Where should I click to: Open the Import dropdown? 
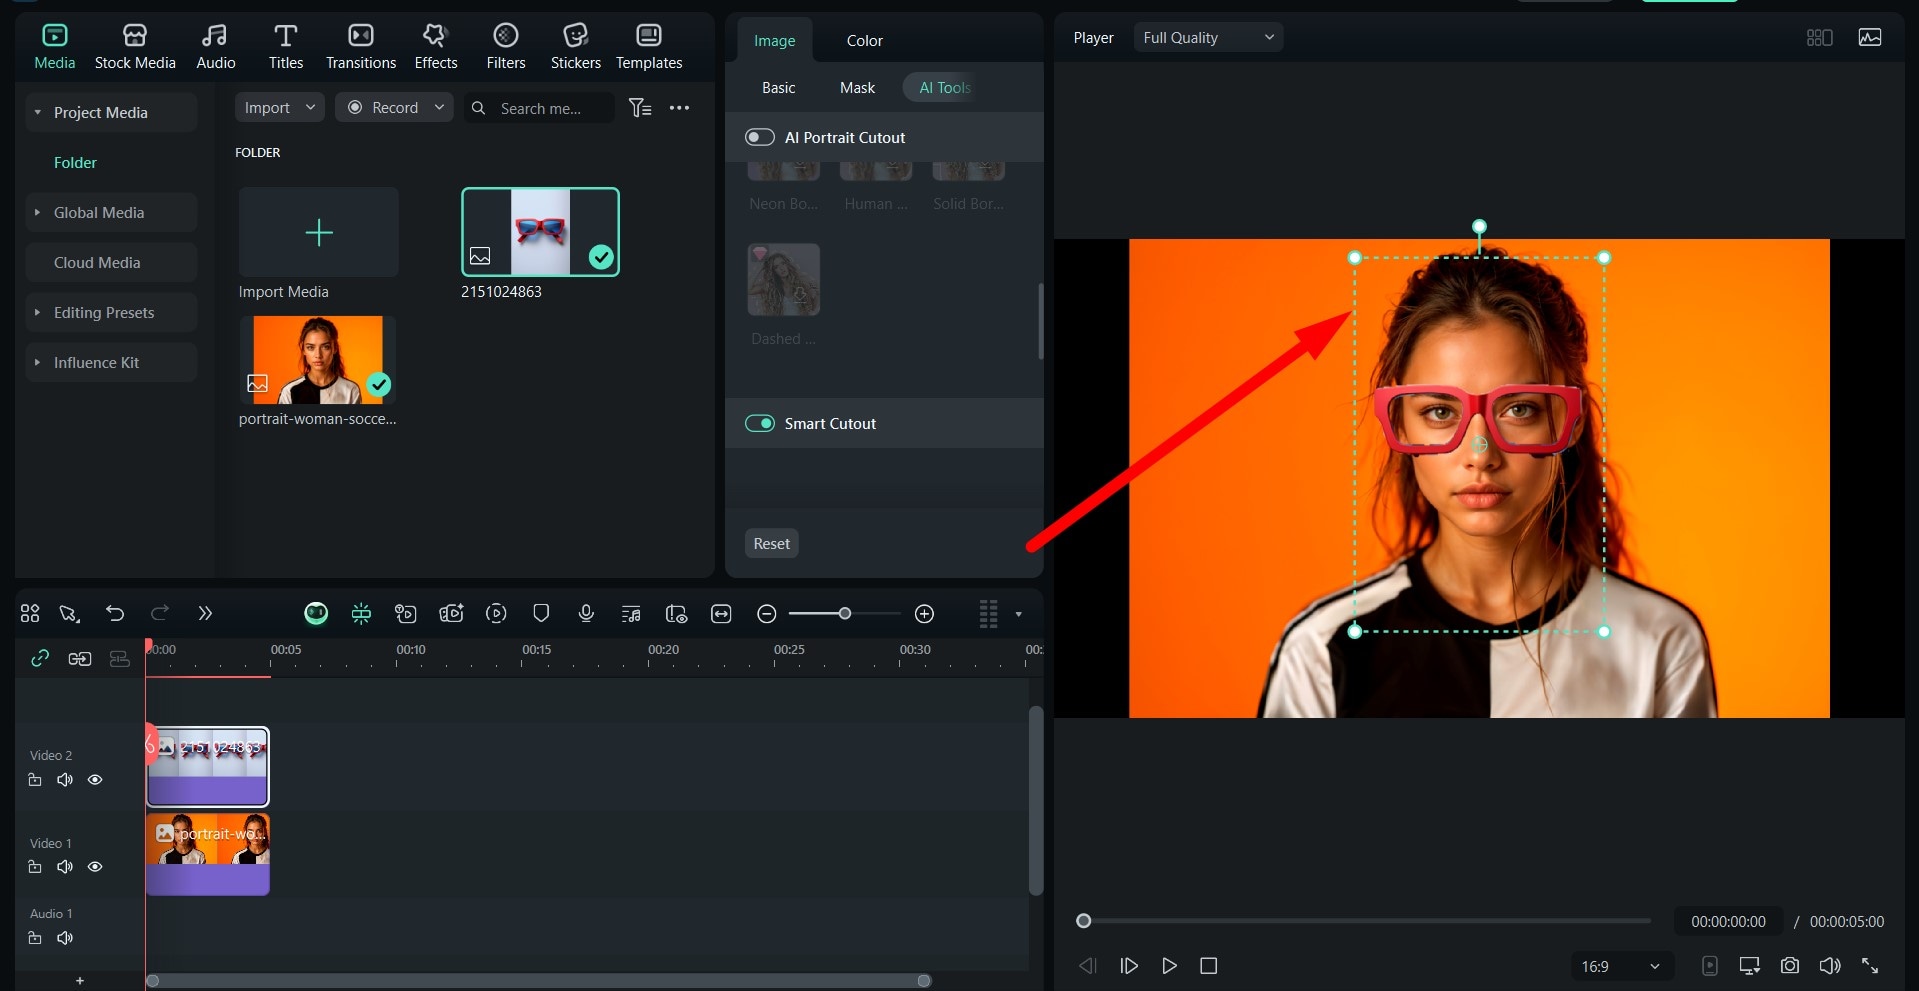coord(280,107)
